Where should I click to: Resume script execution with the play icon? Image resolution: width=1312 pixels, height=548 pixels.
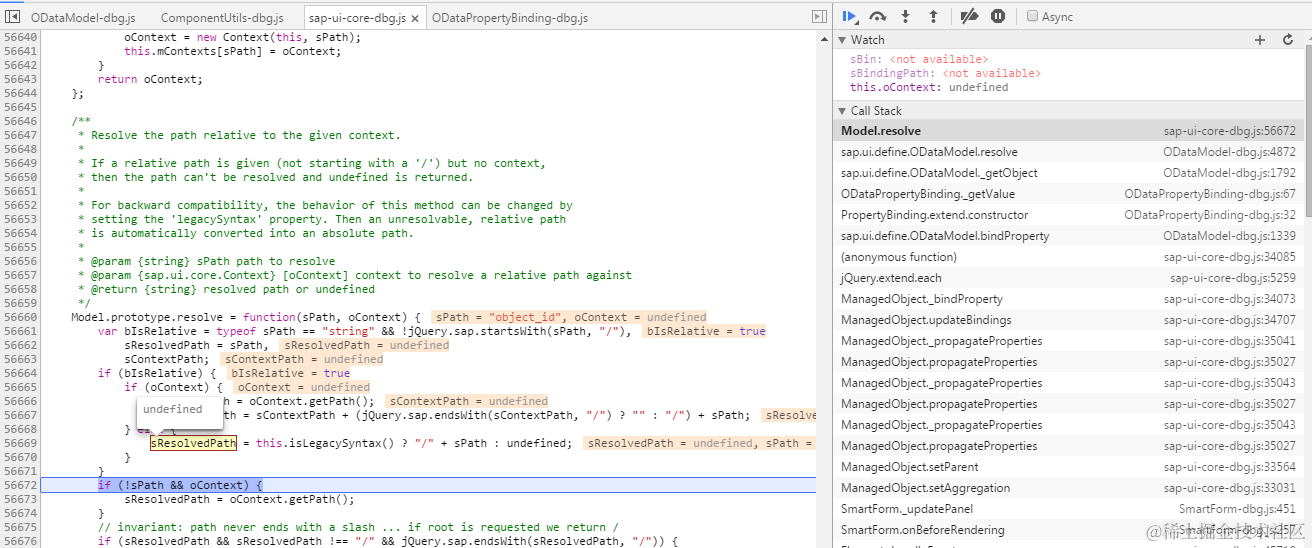pos(849,16)
